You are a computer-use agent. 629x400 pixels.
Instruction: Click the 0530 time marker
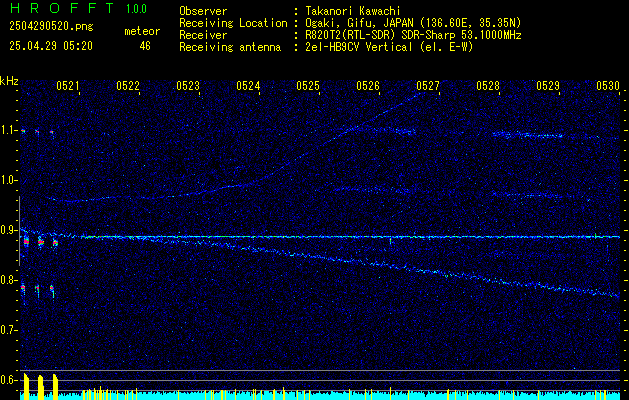[608, 86]
